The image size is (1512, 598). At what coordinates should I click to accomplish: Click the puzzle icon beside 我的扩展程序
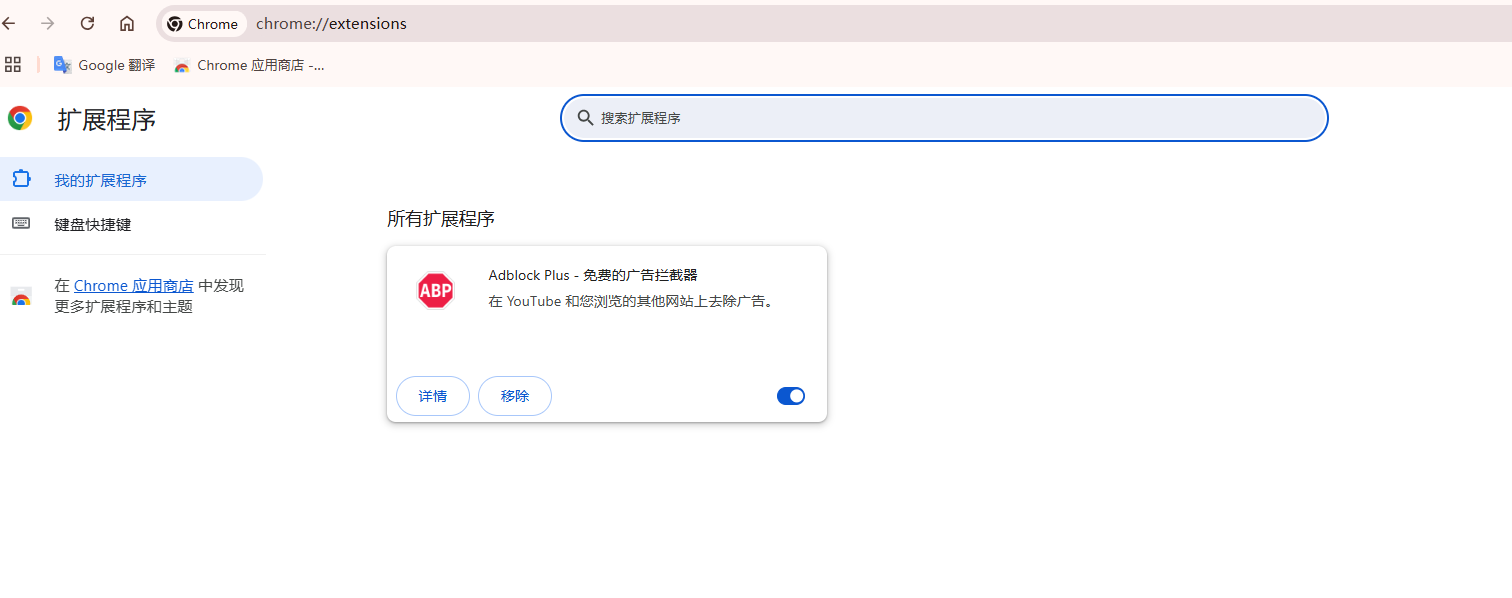pyautogui.click(x=21, y=179)
